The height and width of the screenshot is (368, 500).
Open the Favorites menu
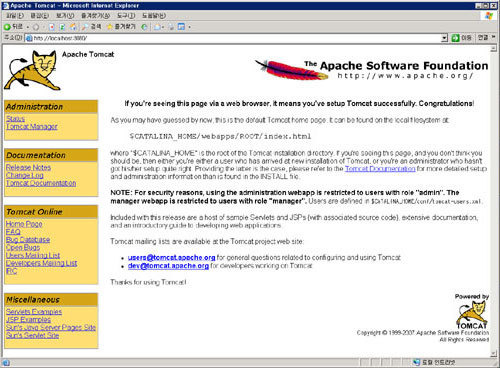tap(95, 16)
